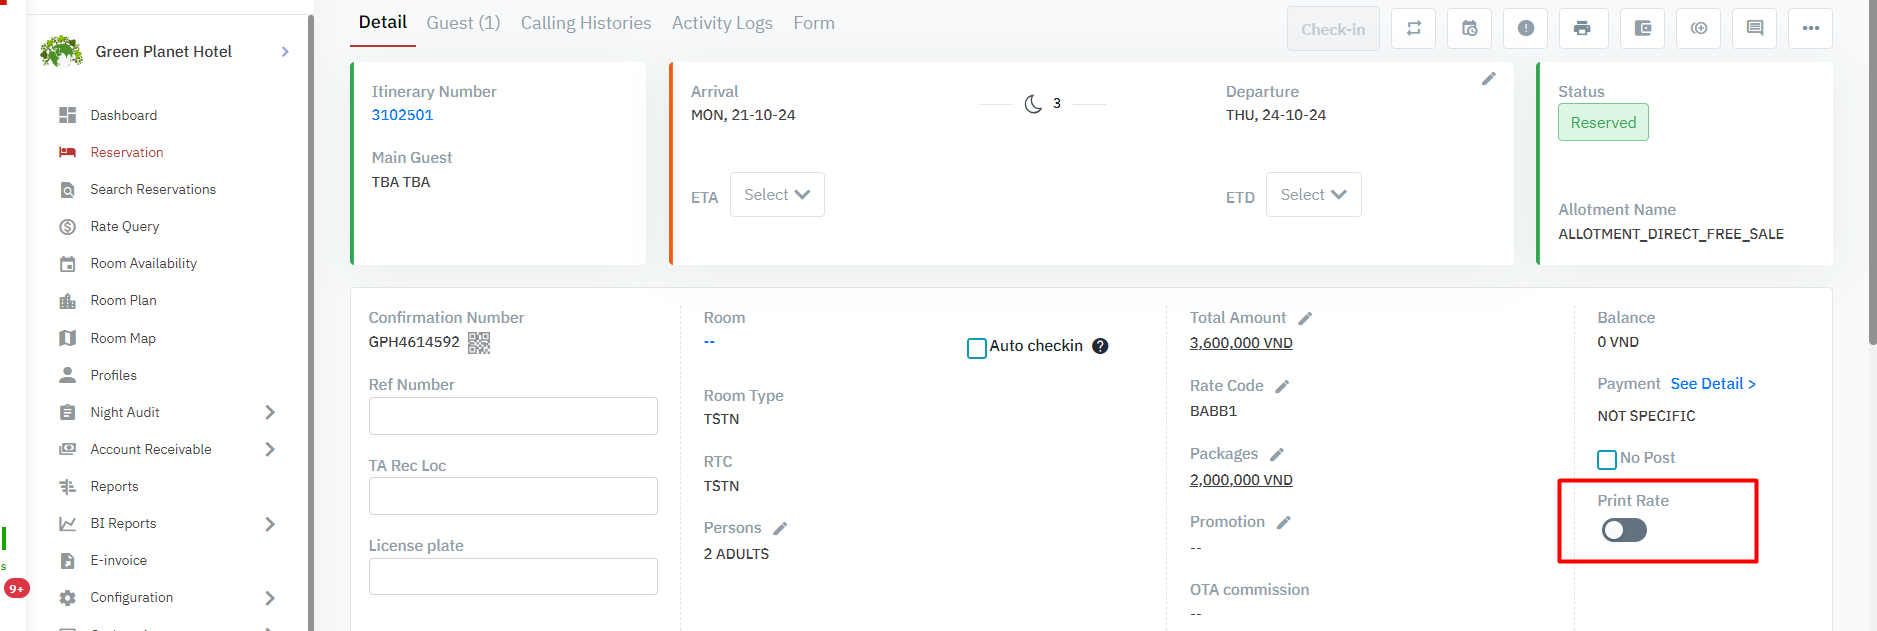The width and height of the screenshot is (1877, 631).
Task: Click the comment message icon
Action: coord(1754,28)
